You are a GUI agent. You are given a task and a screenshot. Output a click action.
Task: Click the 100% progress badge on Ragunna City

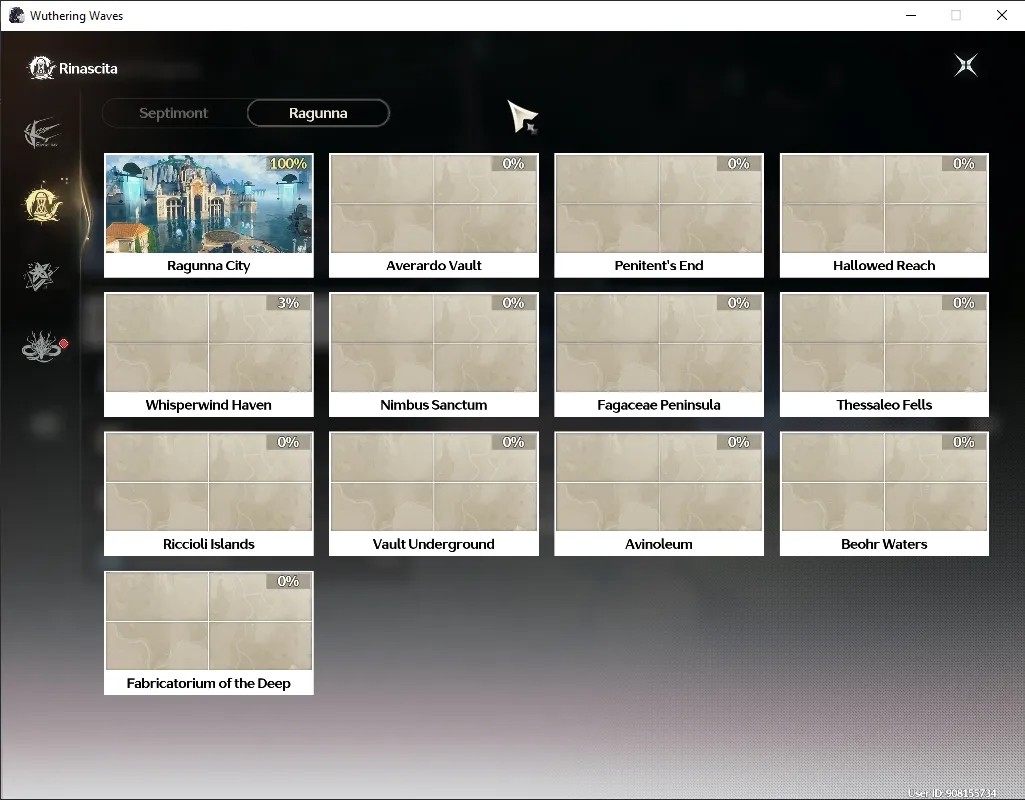288,163
